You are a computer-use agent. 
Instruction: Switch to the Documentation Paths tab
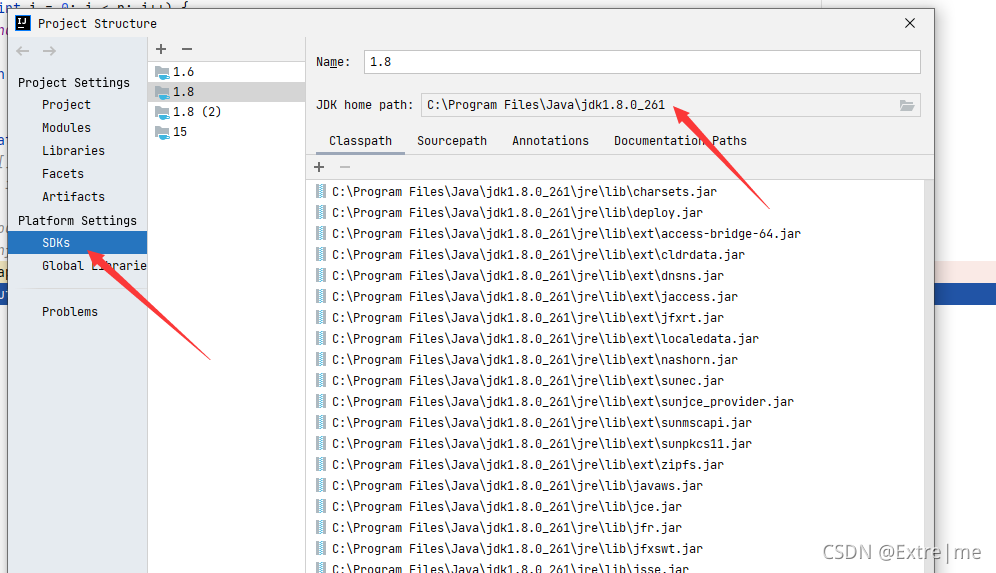(680, 141)
